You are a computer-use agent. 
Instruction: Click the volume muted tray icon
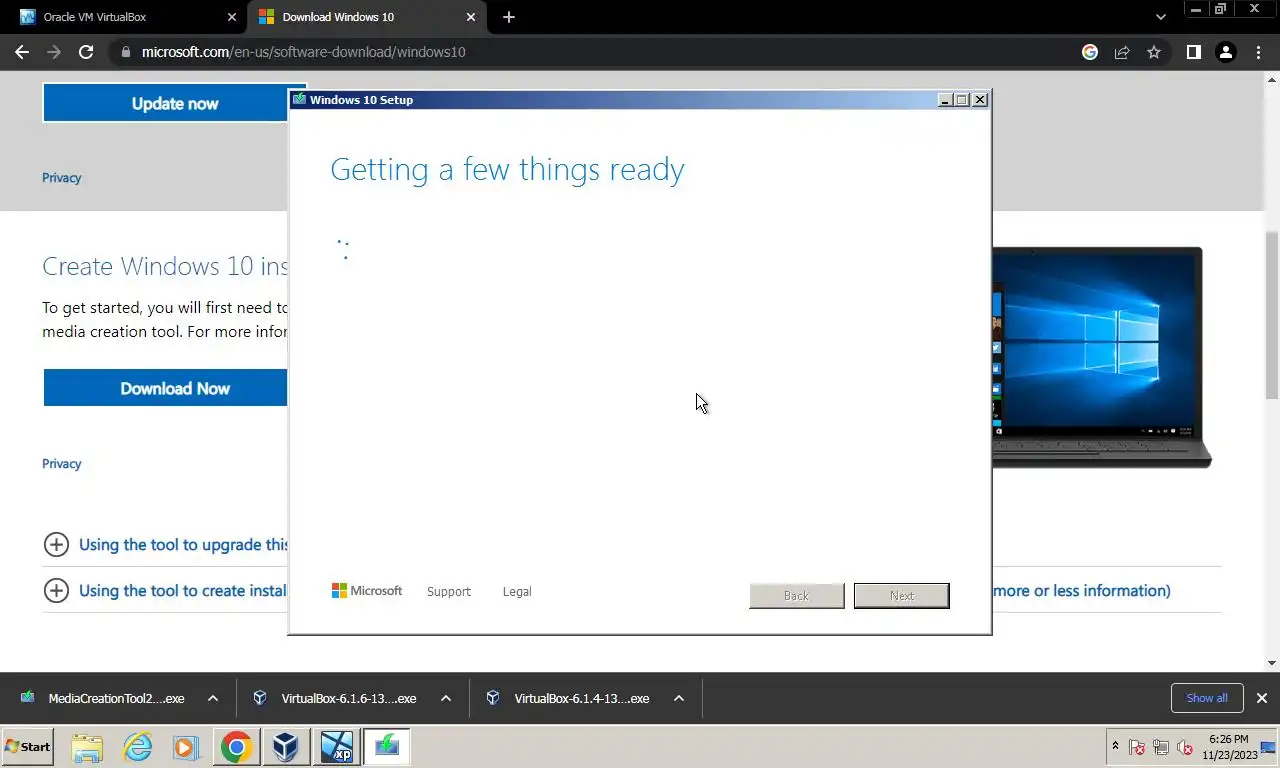[x=1185, y=747]
